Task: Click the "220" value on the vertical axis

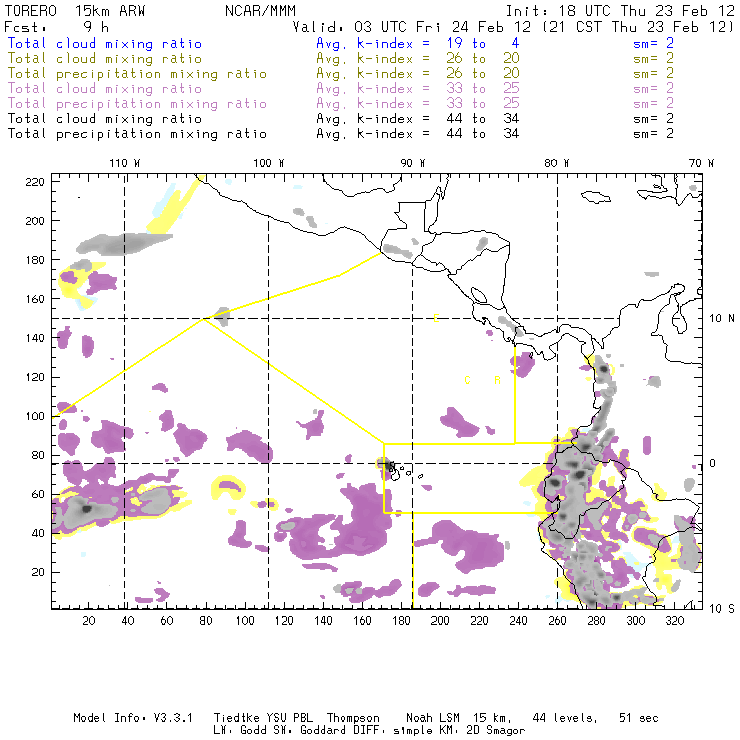Action: coord(35,182)
